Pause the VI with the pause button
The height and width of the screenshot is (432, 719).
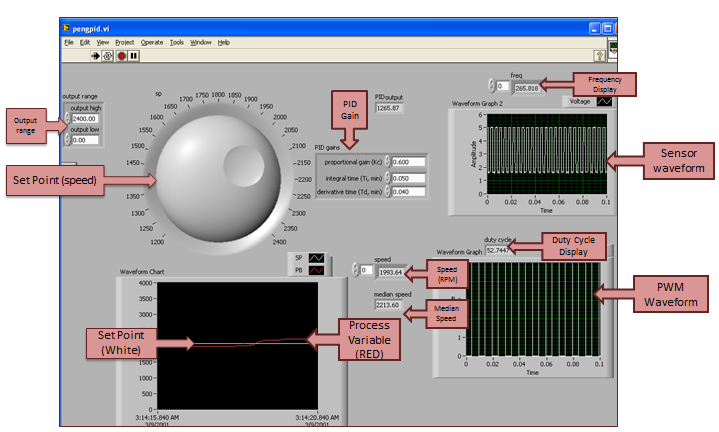[133, 56]
